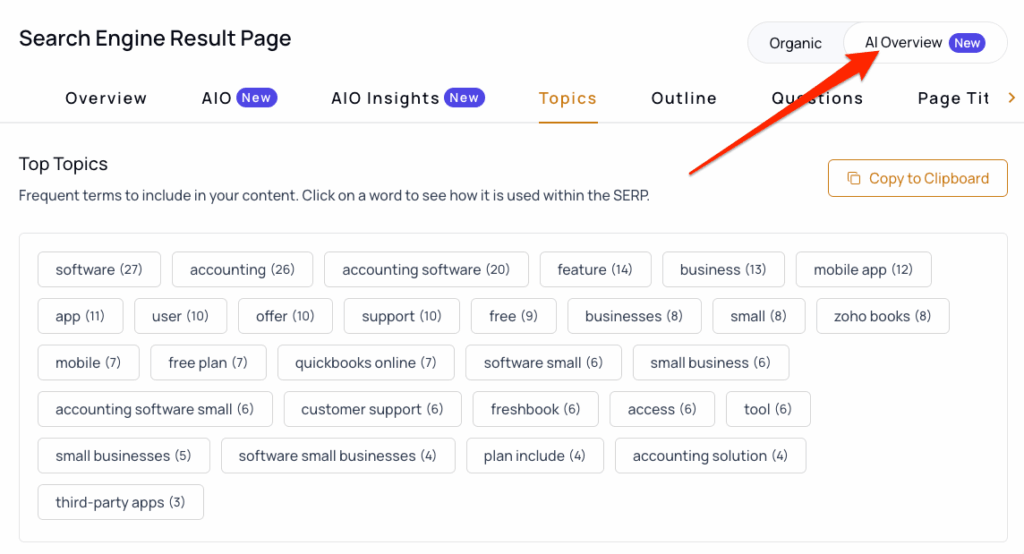Click the 'third-party apps (3)' term
Image resolution: width=1024 pixels, height=554 pixels.
(121, 502)
